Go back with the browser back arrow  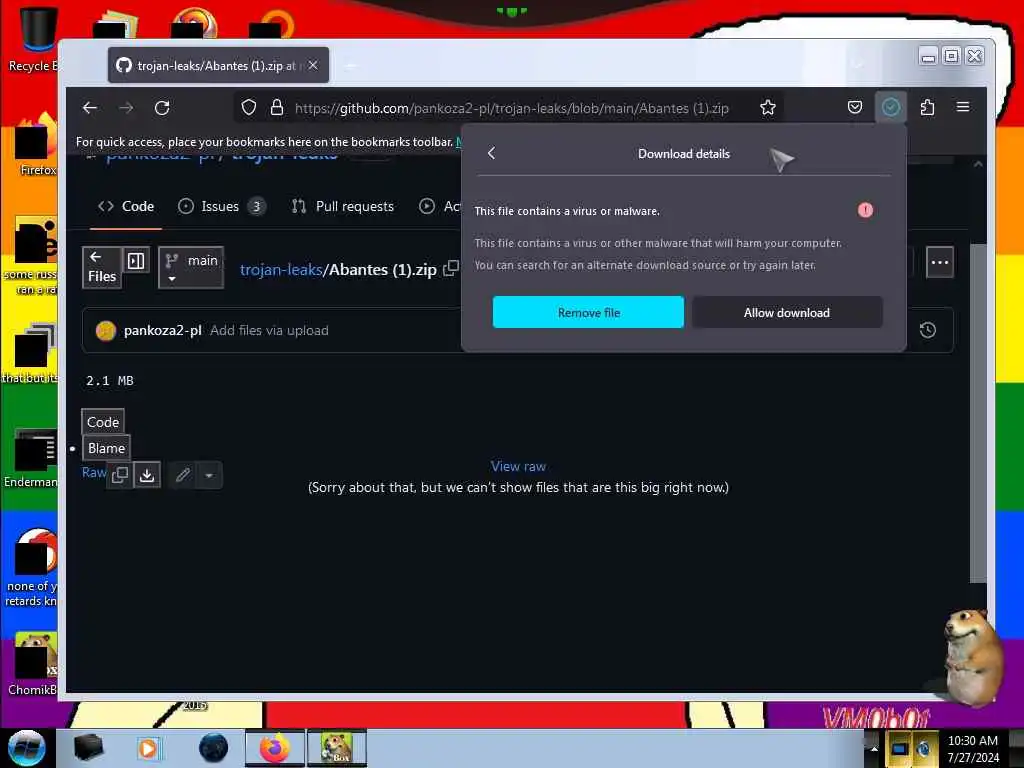tap(90, 108)
